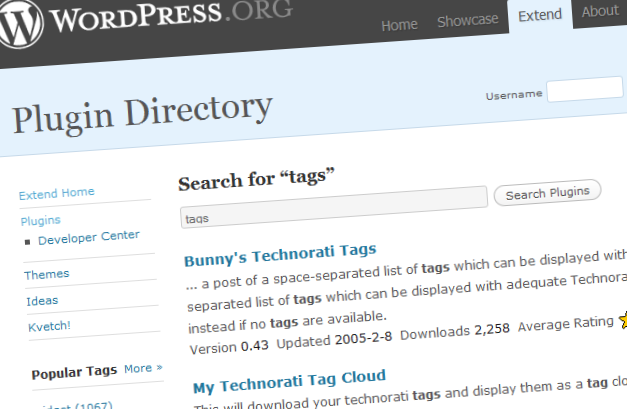Select the Extend tab
The image size is (627, 409).
tap(541, 17)
